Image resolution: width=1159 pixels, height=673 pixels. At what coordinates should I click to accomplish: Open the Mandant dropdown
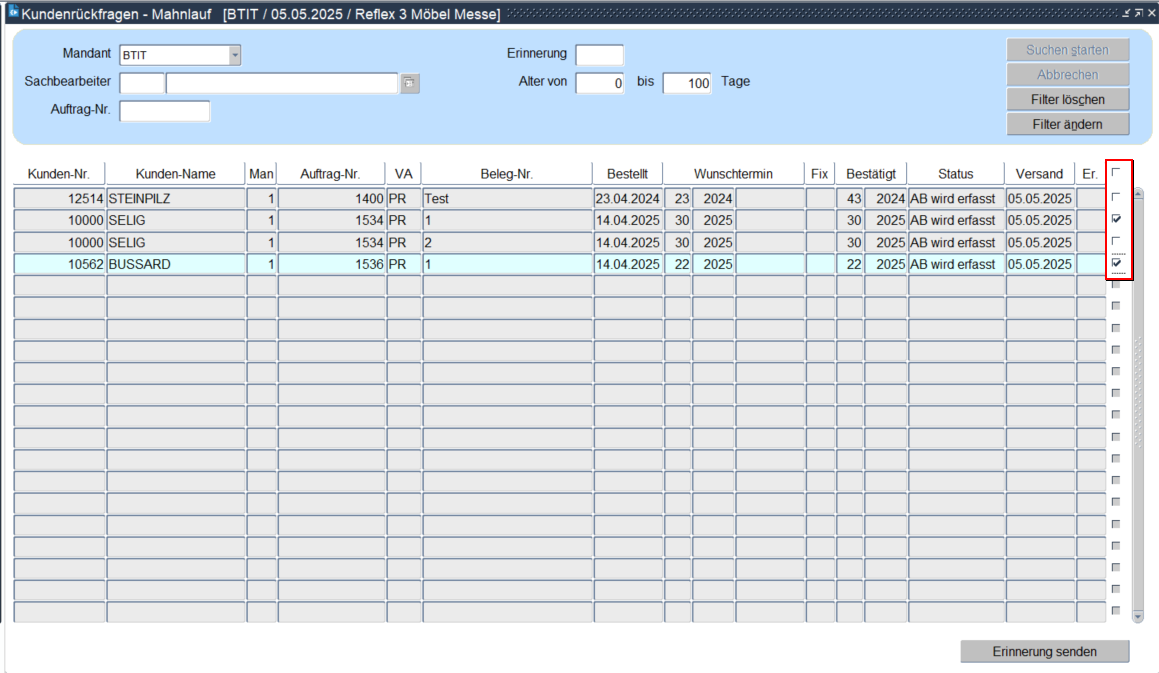coord(235,55)
